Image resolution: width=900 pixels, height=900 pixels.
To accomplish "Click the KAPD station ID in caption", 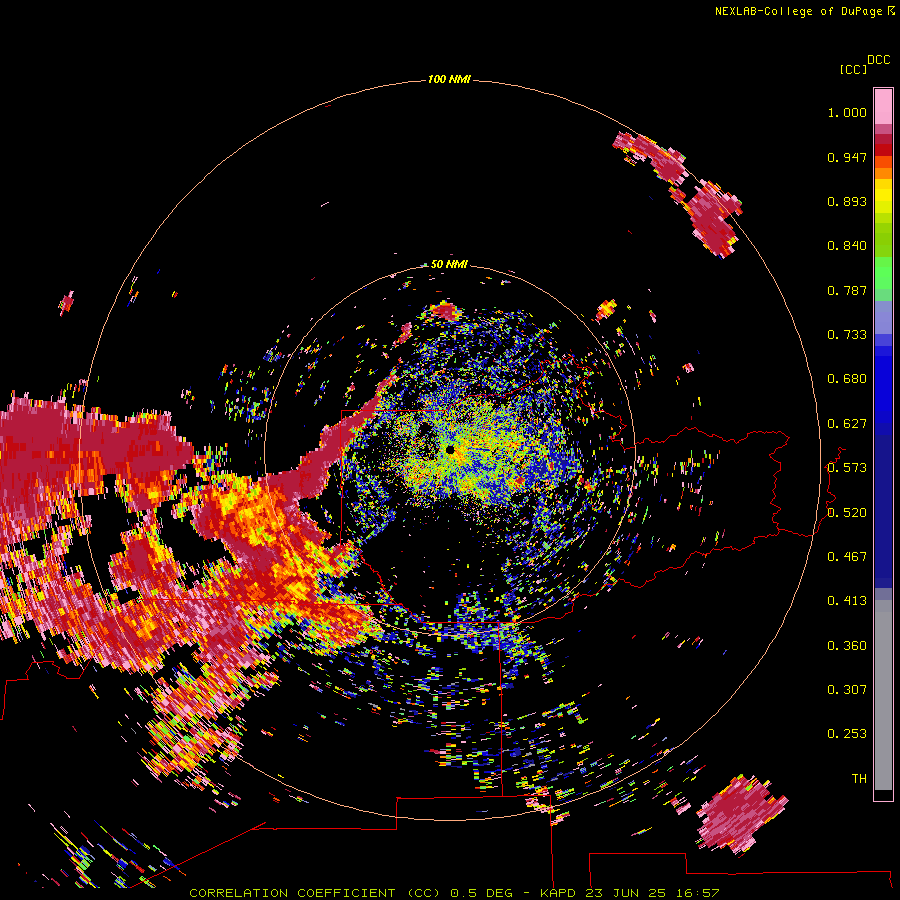I will point(560,893).
